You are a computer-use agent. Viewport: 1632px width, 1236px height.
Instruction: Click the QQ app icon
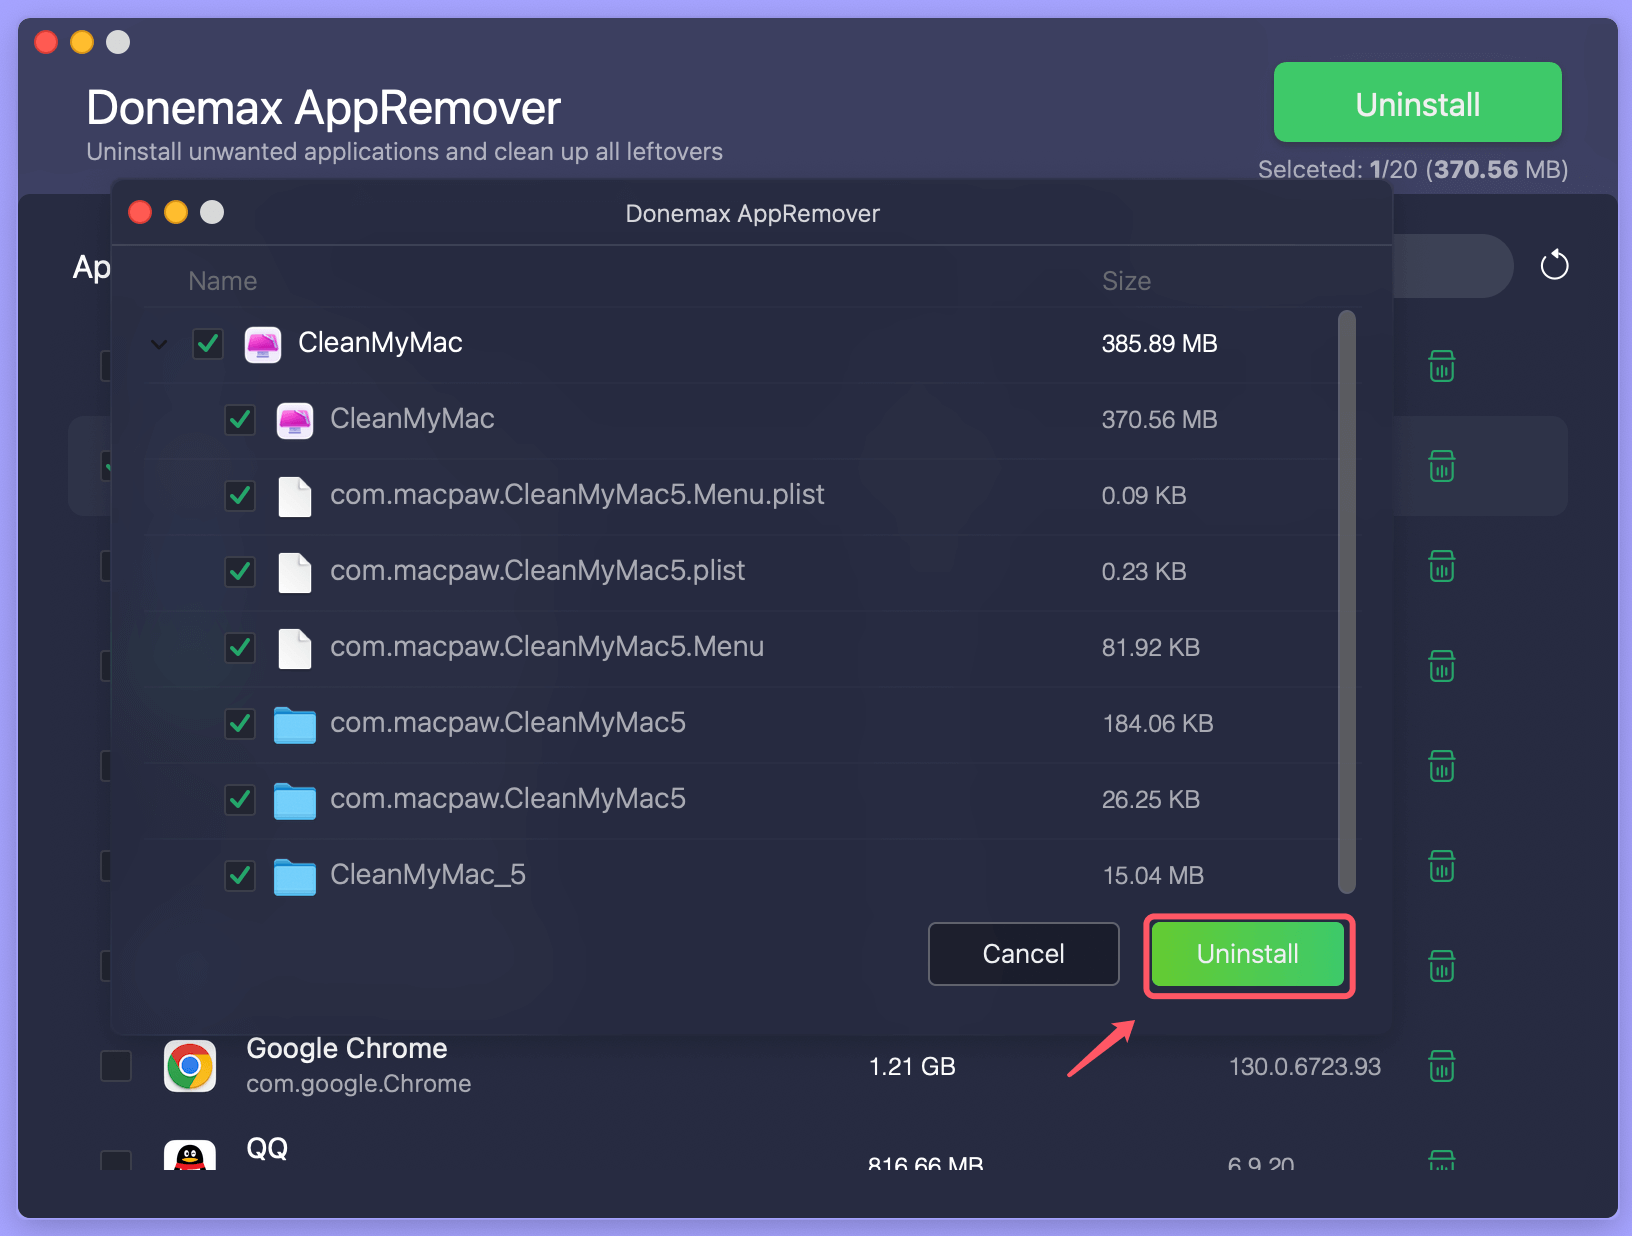189,1158
